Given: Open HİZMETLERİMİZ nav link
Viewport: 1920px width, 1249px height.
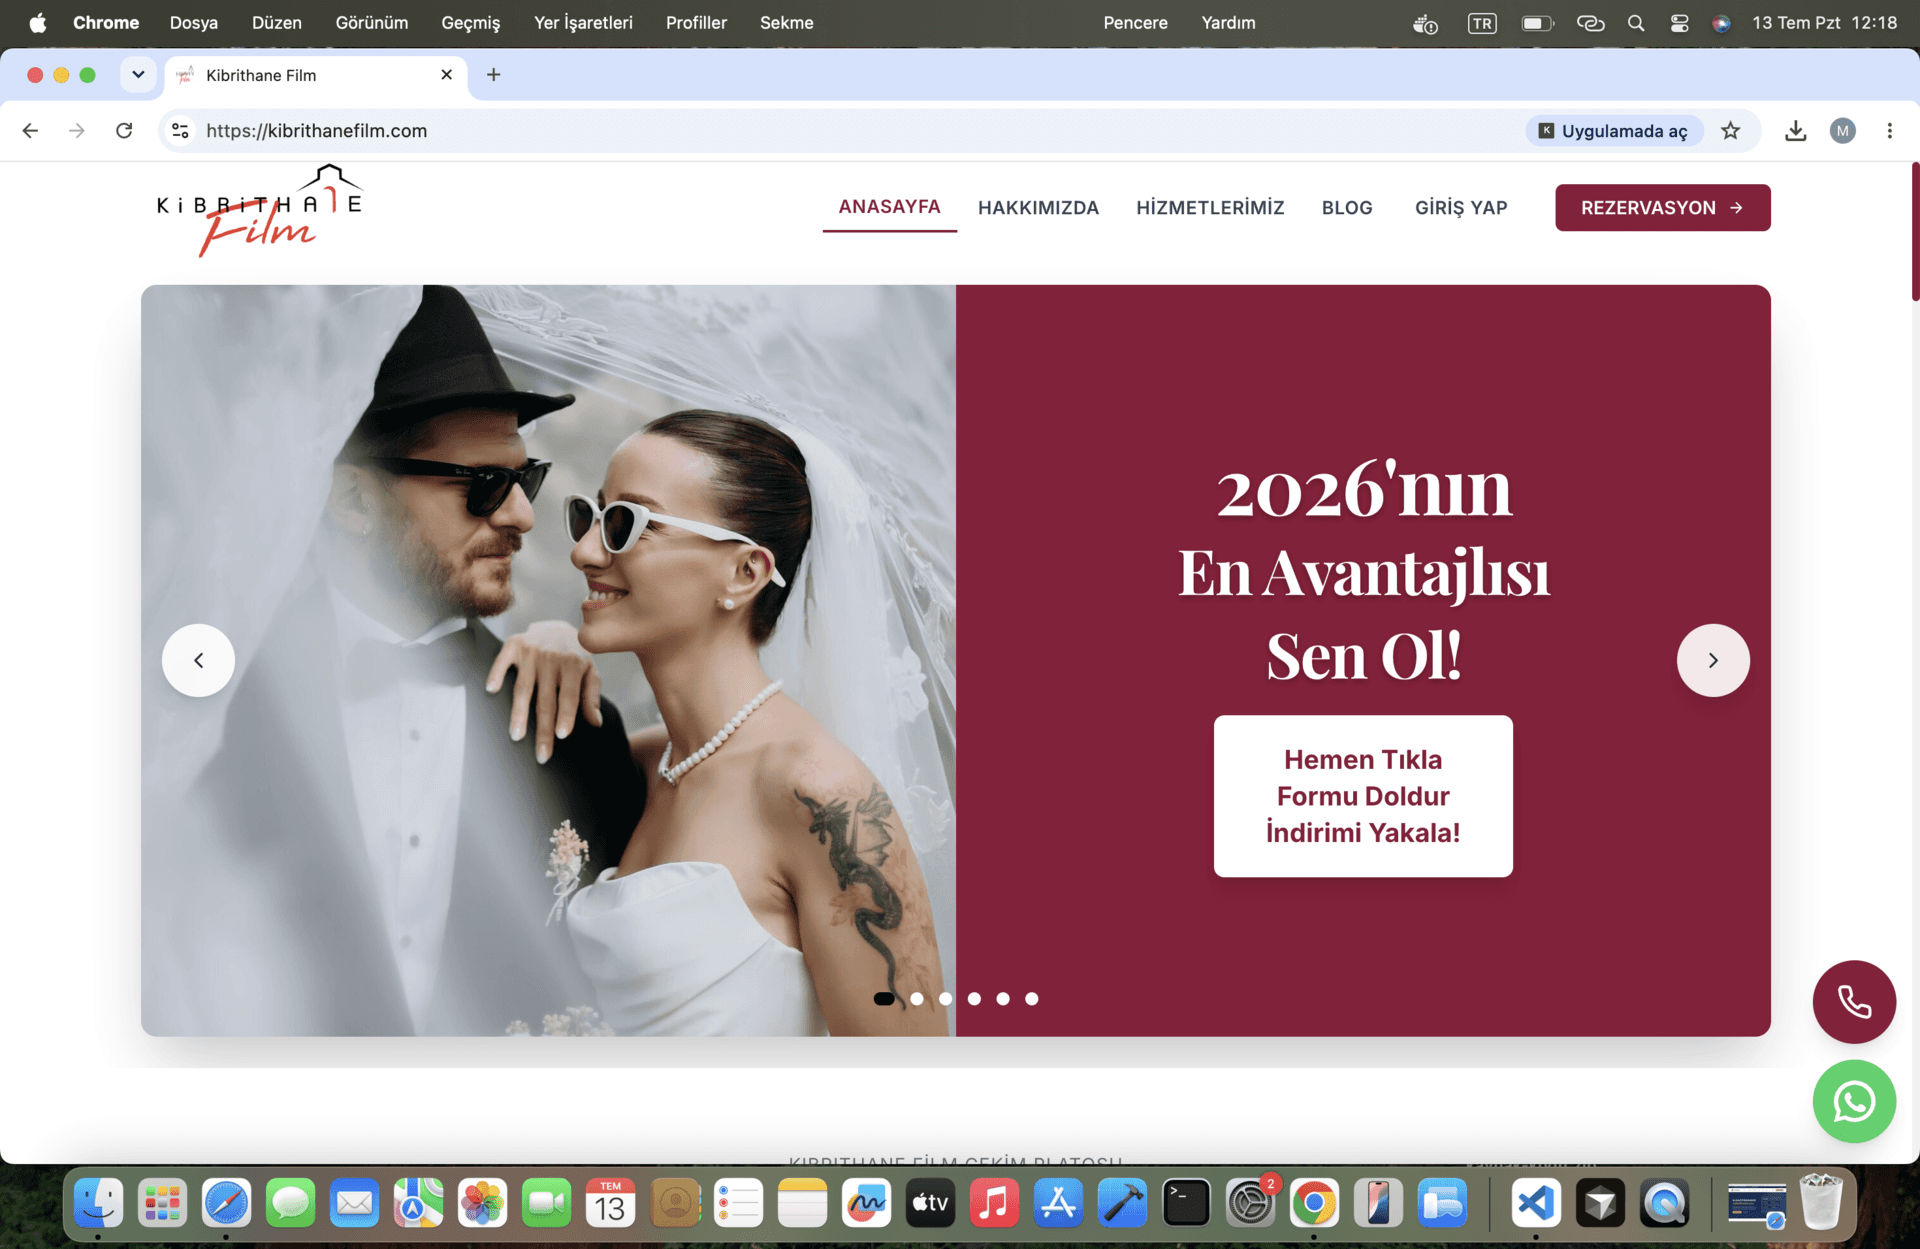Looking at the screenshot, I should (1210, 208).
